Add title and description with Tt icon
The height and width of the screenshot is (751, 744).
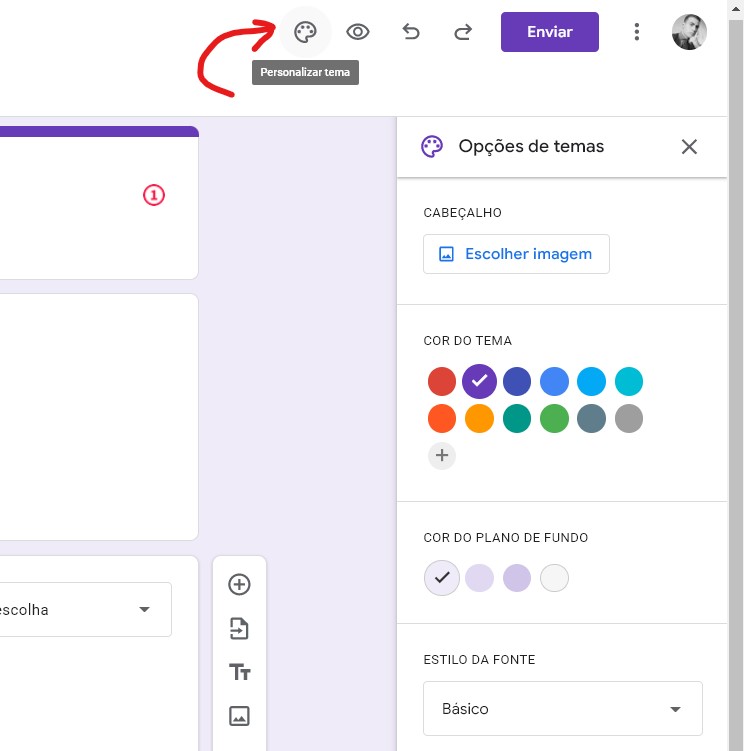pos(239,672)
